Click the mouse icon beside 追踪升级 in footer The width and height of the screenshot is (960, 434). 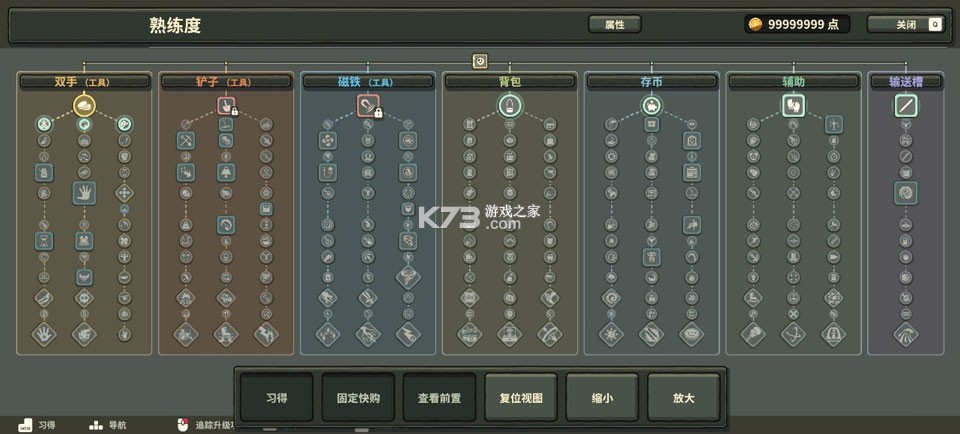(x=182, y=425)
